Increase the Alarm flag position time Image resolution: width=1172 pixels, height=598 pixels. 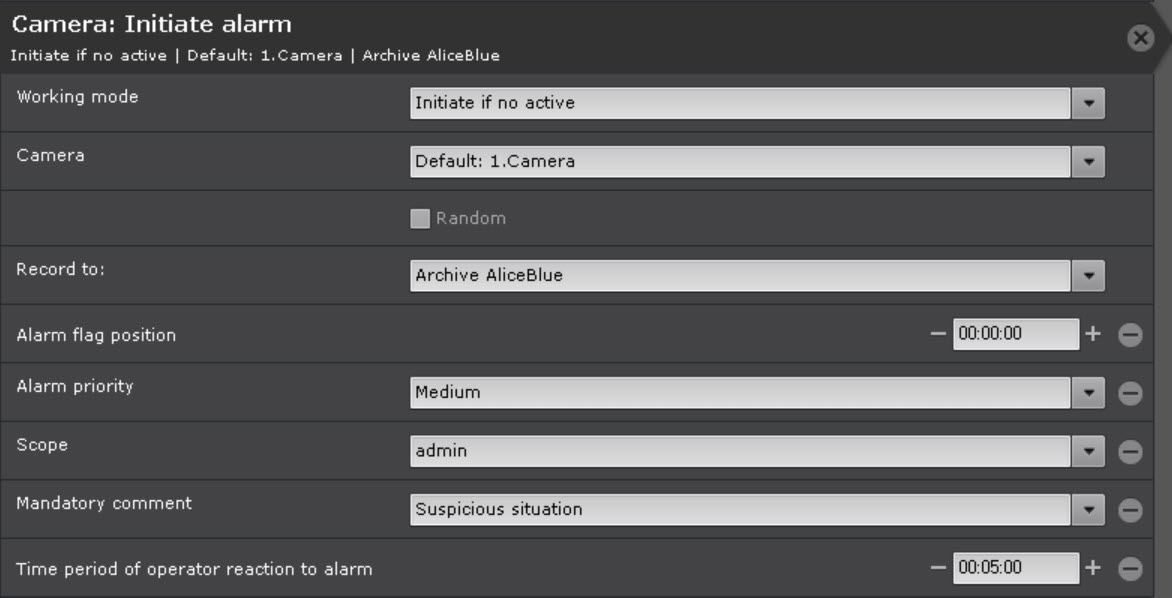1093,335
